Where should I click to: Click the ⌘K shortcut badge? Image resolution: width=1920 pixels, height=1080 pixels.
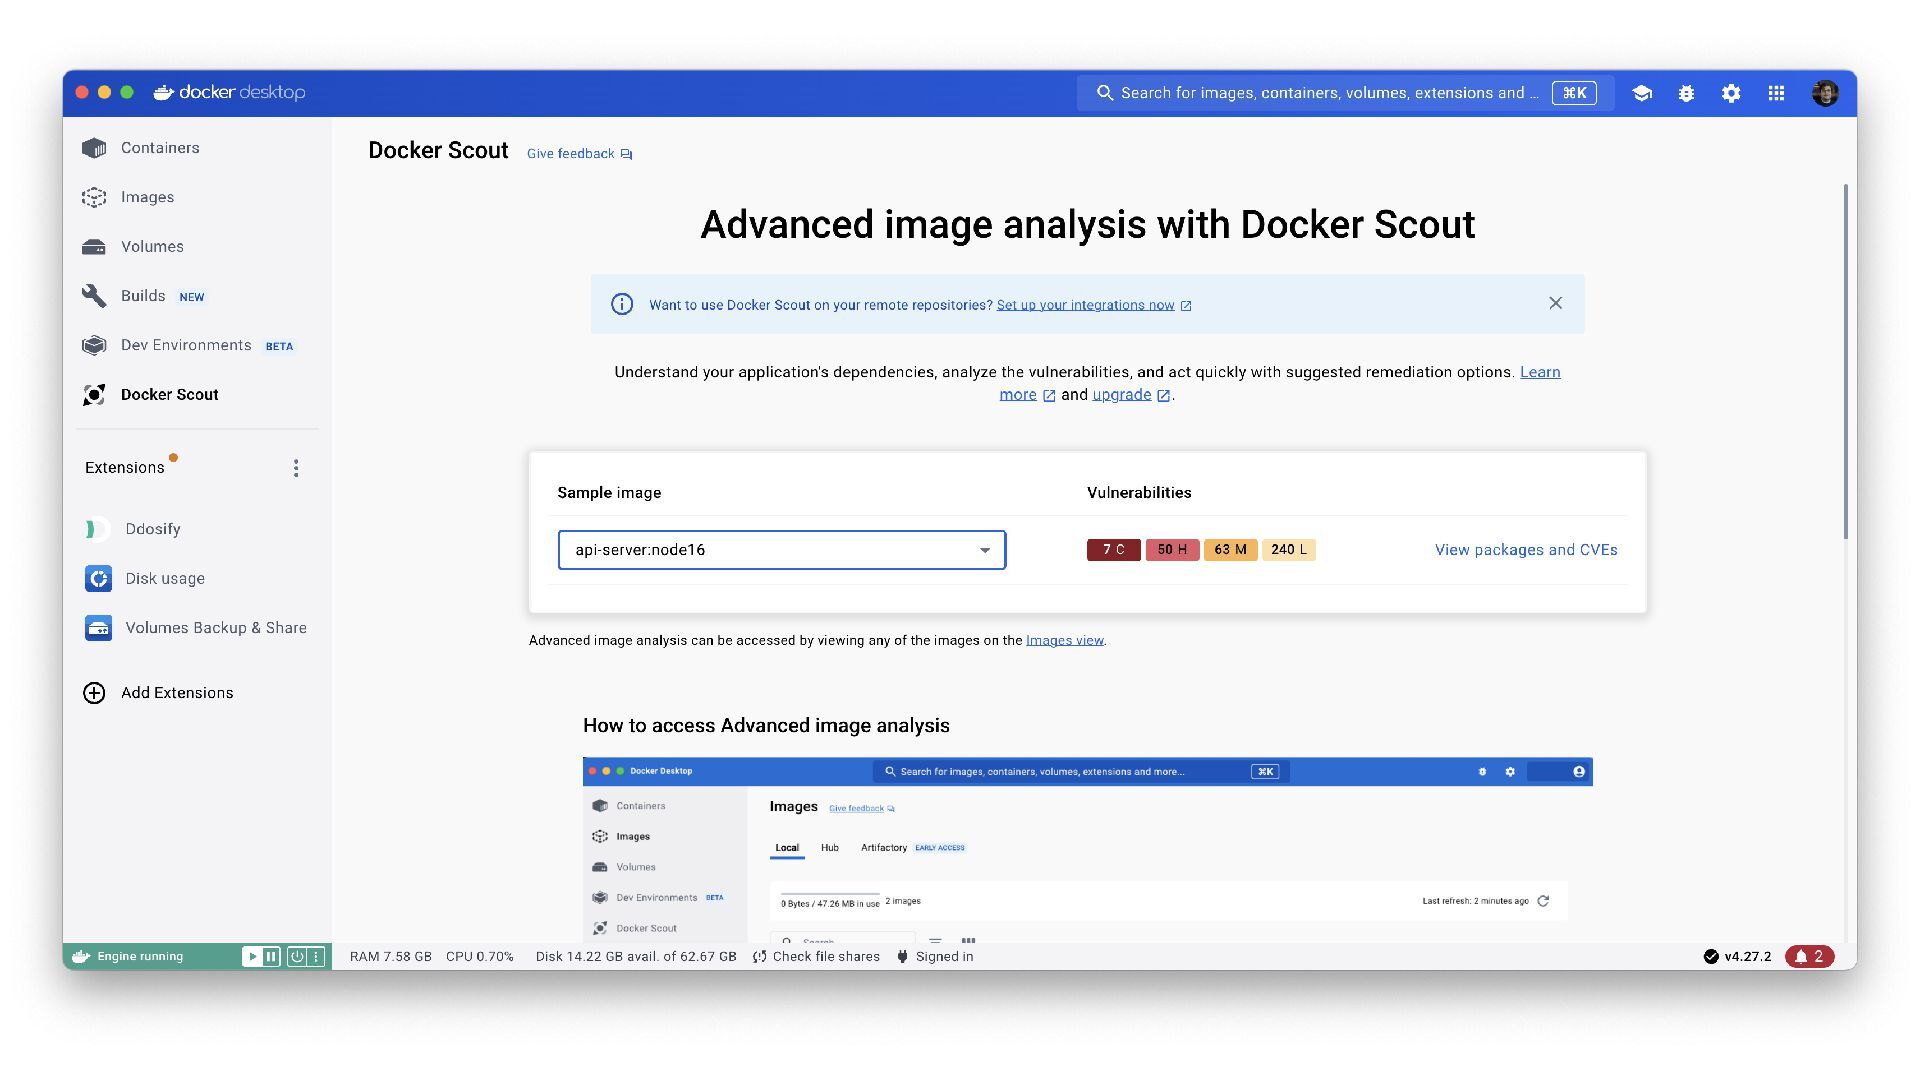click(1574, 93)
